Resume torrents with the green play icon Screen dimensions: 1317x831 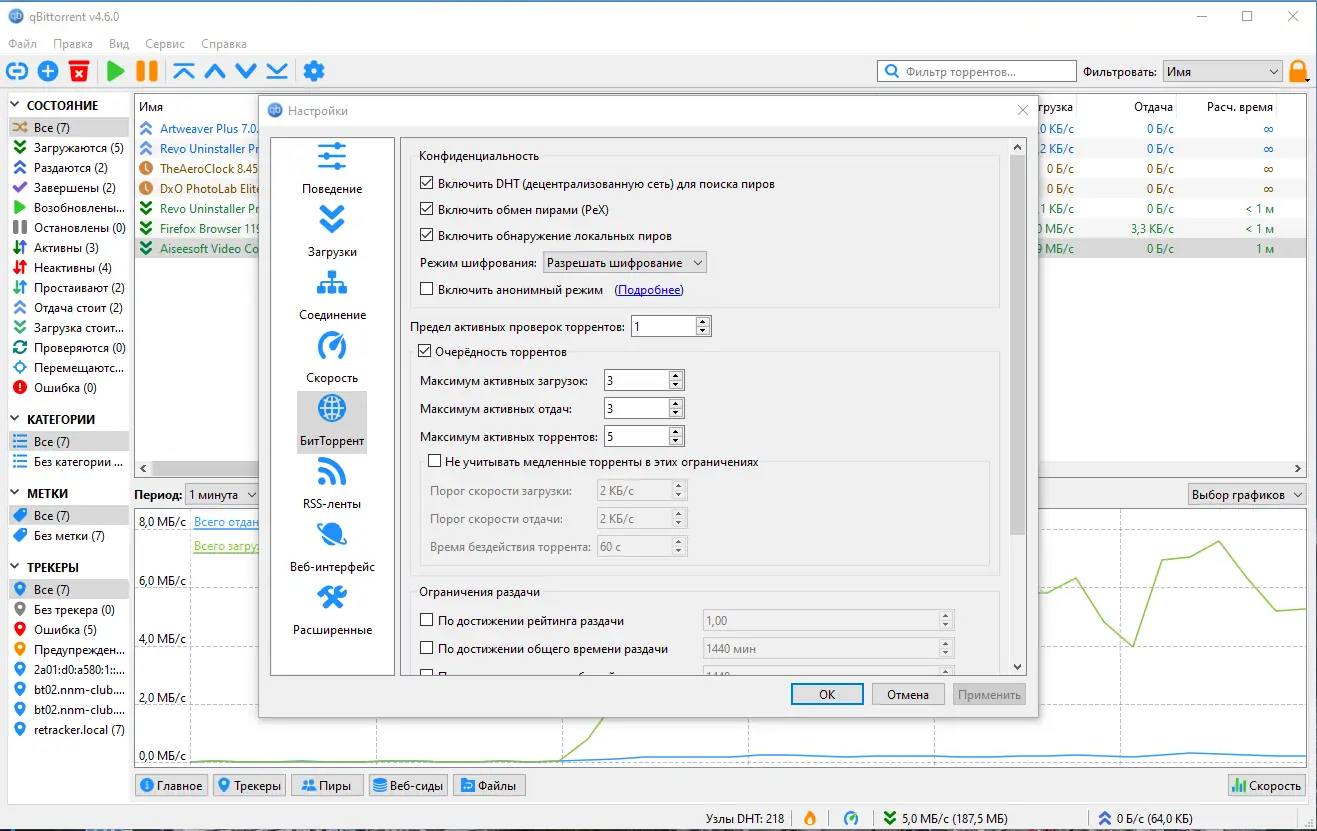[115, 71]
